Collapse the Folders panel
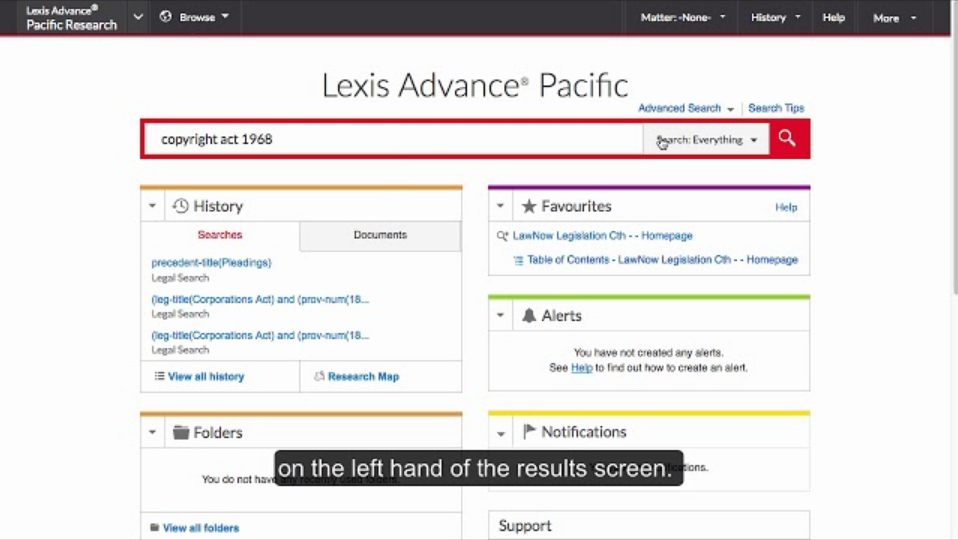The image size is (958, 540). pyautogui.click(x=152, y=432)
